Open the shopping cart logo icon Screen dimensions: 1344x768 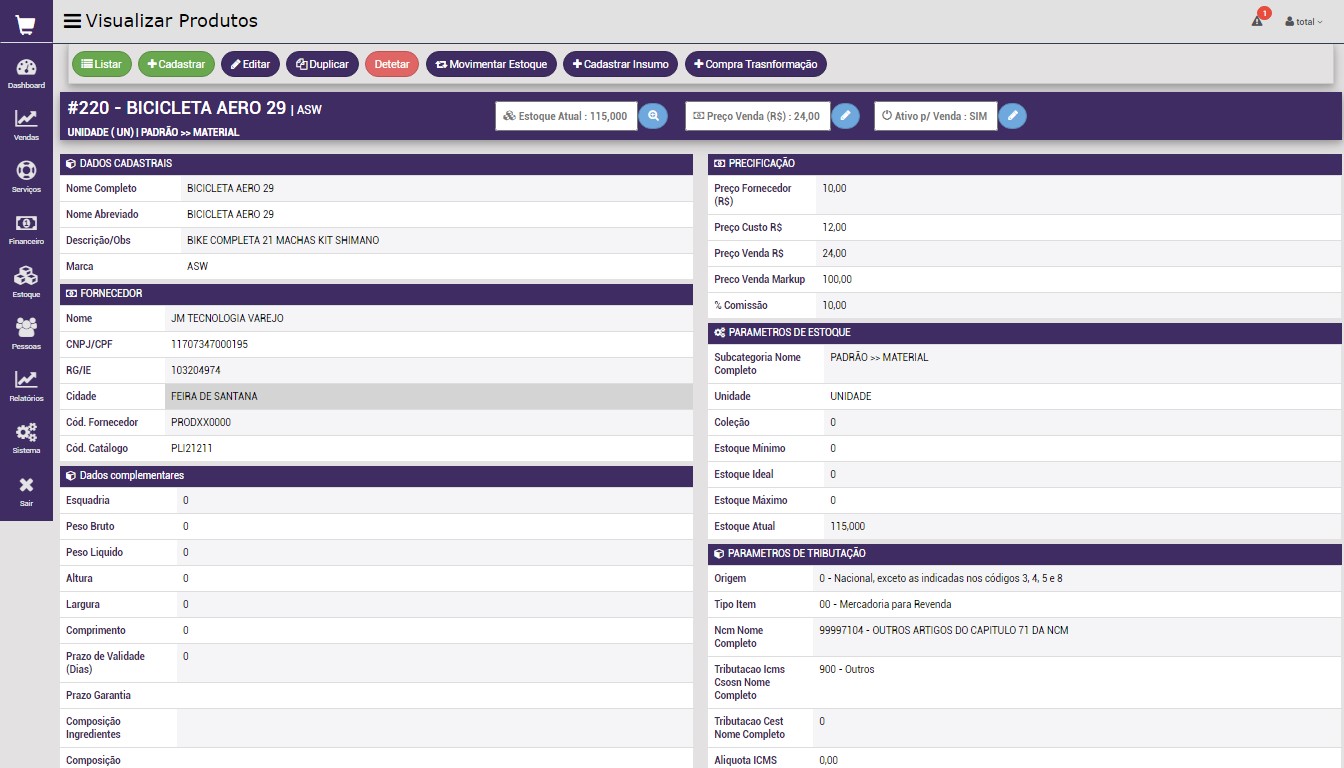[26, 24]
